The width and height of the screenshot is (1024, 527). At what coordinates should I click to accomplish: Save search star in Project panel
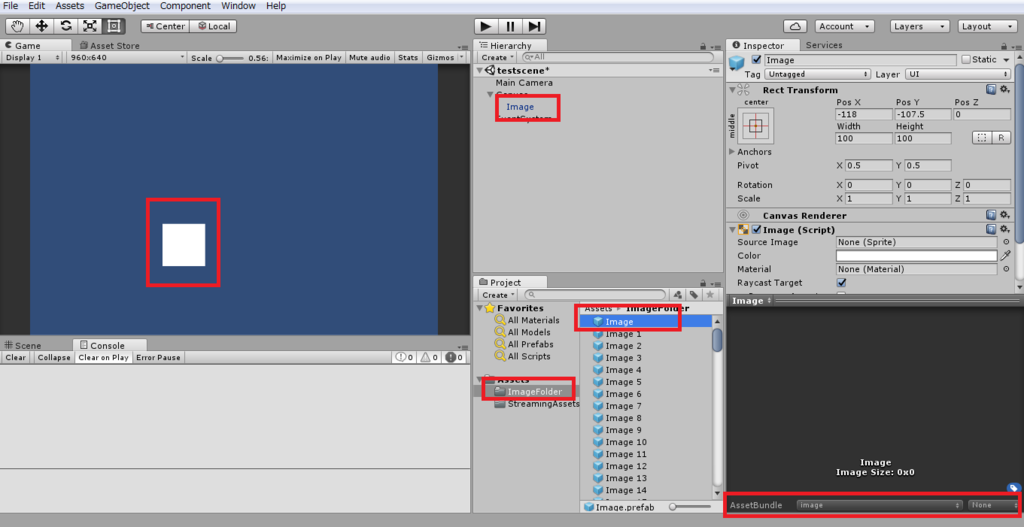click(710, 295)
